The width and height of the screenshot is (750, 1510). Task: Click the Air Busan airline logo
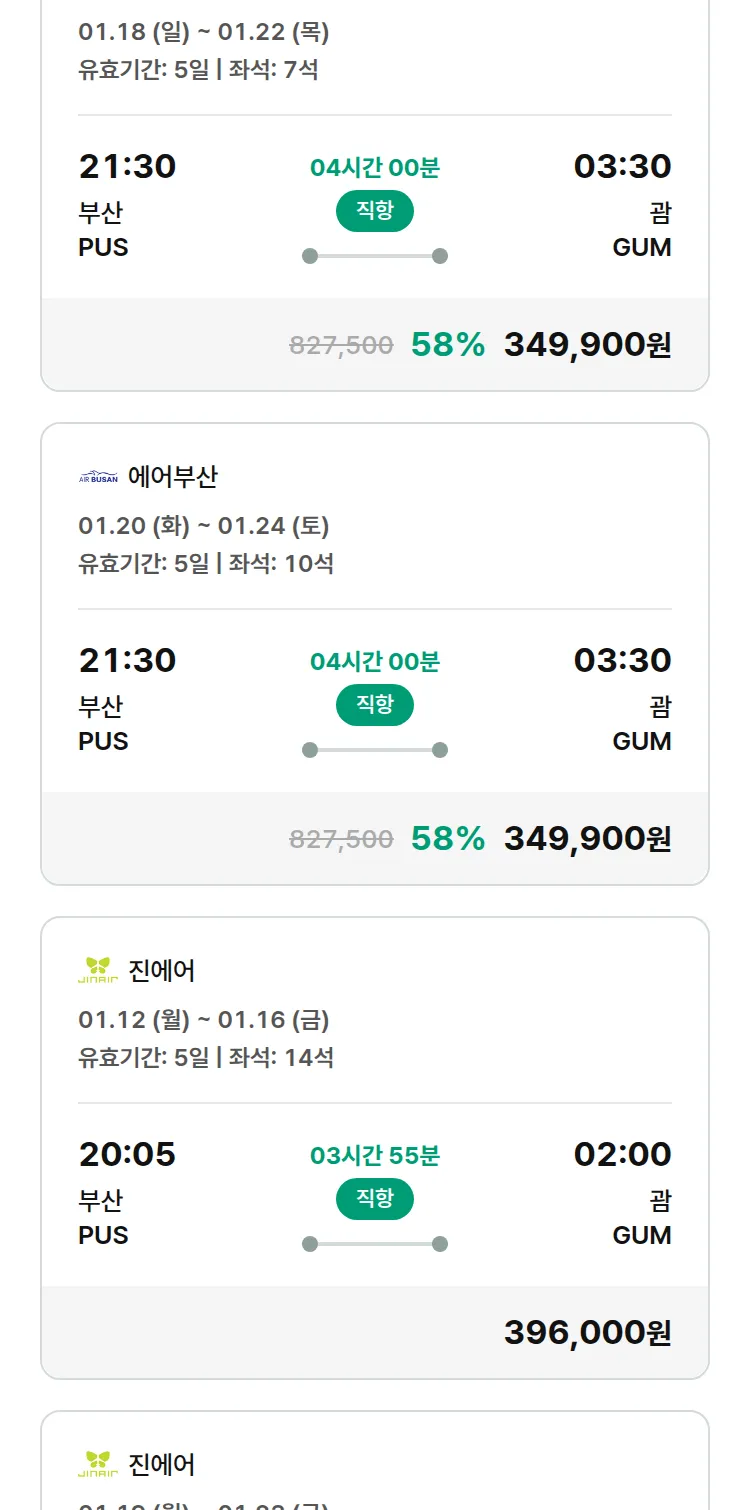(x=98, y=477)
